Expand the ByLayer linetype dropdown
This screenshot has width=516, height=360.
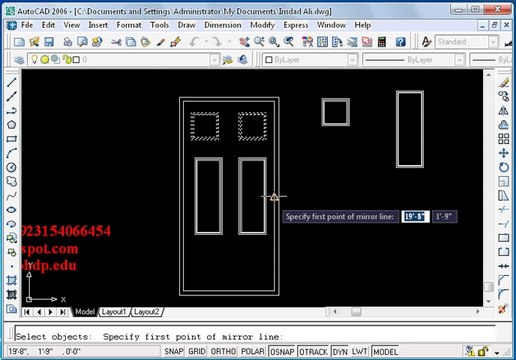click(x=459, y=60)
